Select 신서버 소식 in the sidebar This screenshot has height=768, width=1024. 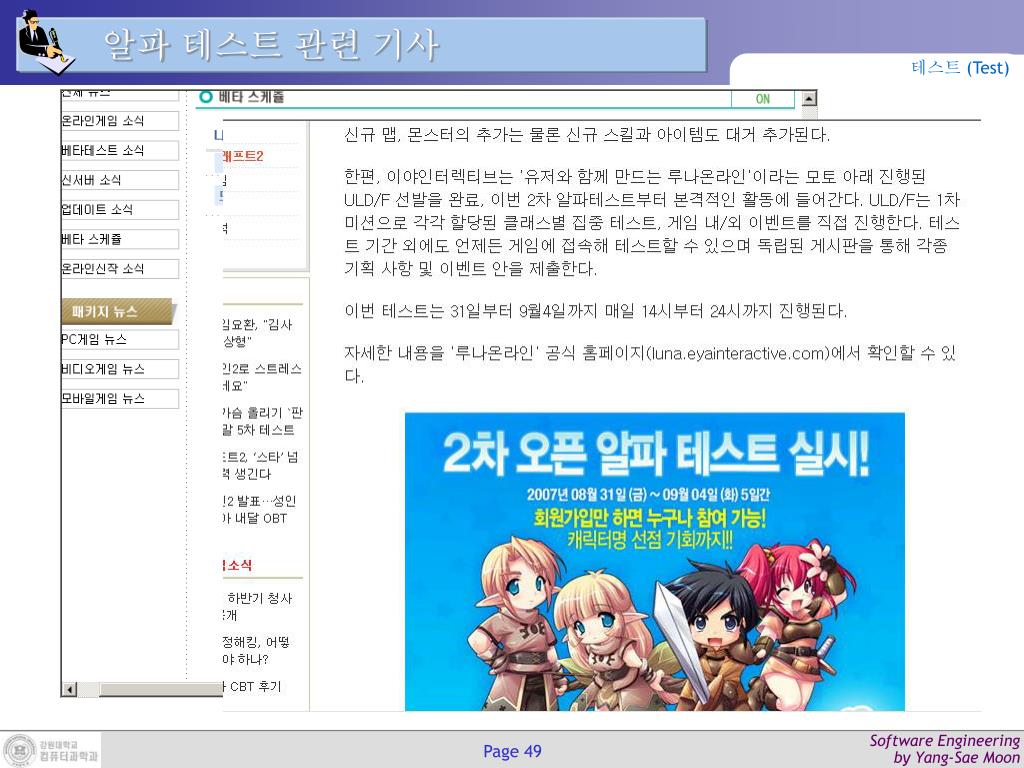(x=120, y=180)
